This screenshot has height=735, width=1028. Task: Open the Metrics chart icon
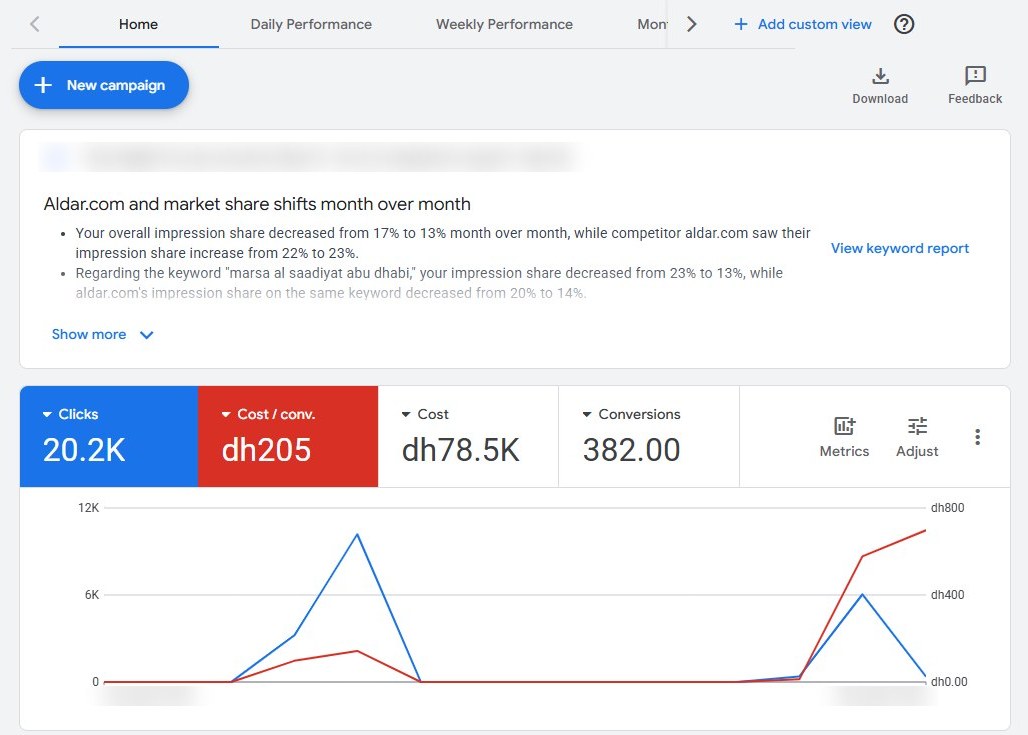pyautogui.click(x=844, y=426)
